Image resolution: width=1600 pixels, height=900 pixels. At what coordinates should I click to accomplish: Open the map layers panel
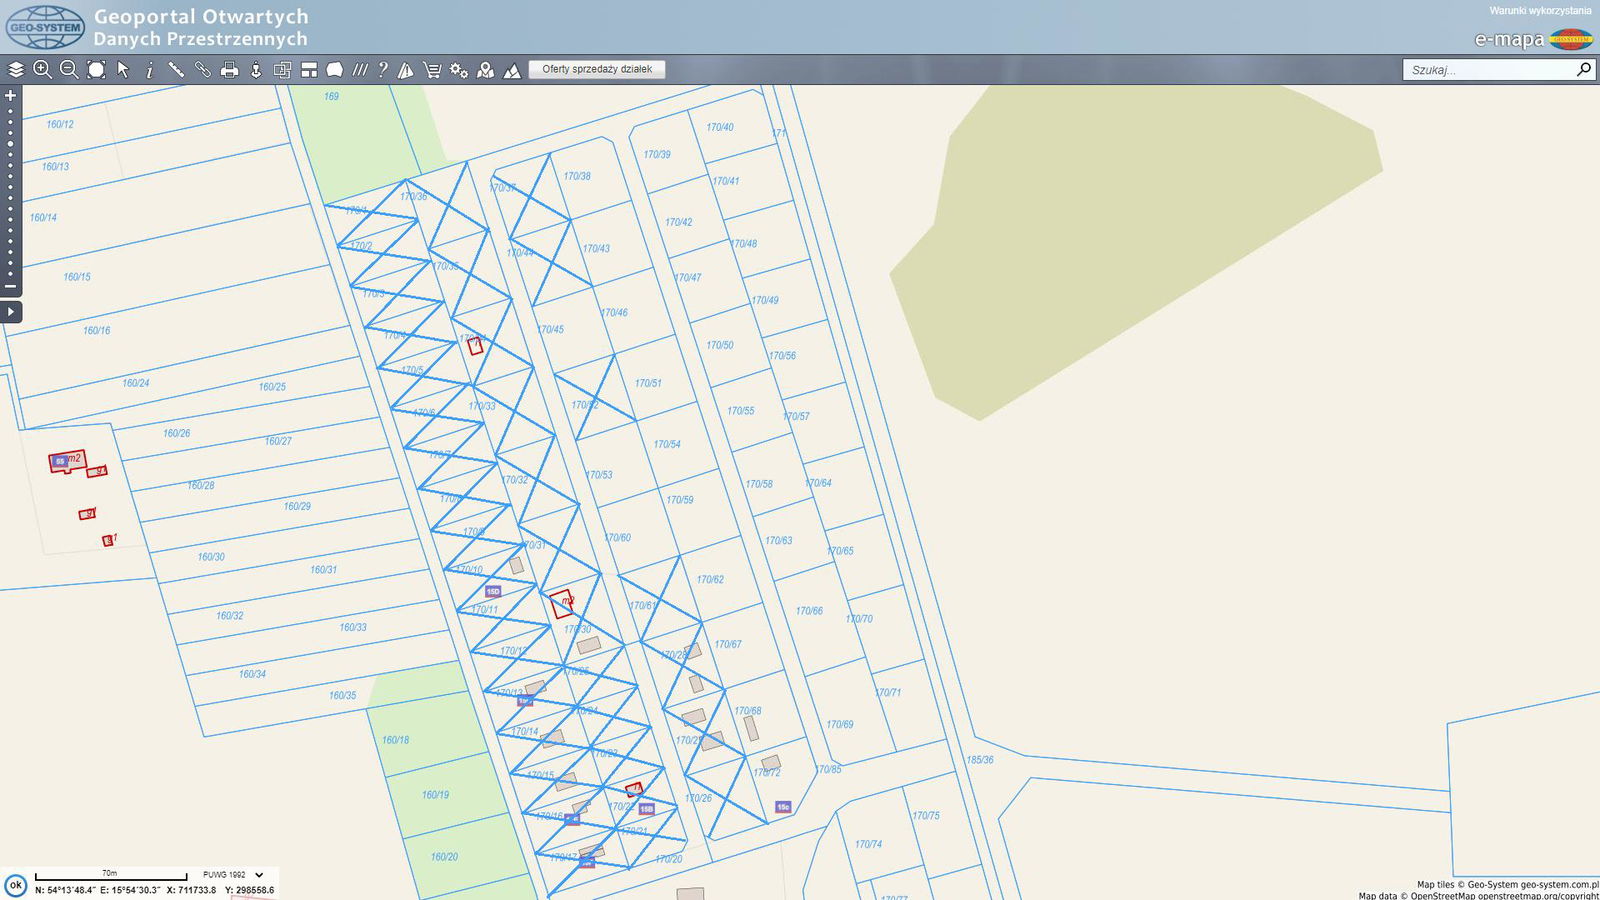pyautogui.click(x=16, y=70)
